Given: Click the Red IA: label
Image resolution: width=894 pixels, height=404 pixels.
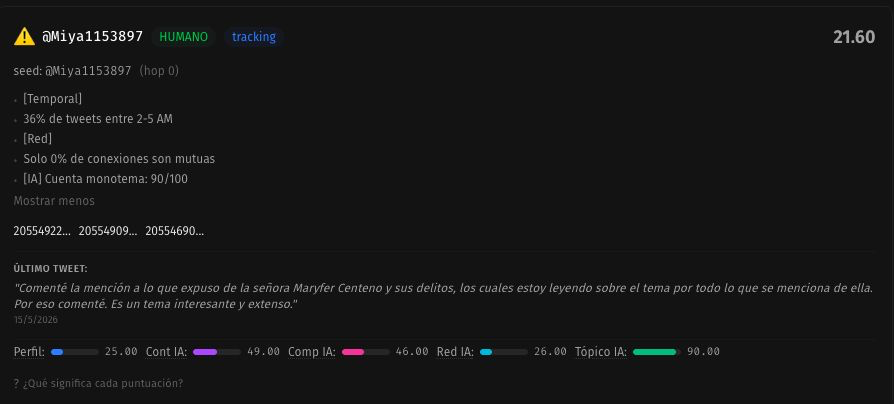Looking at the screenshot, I should 455,352.
